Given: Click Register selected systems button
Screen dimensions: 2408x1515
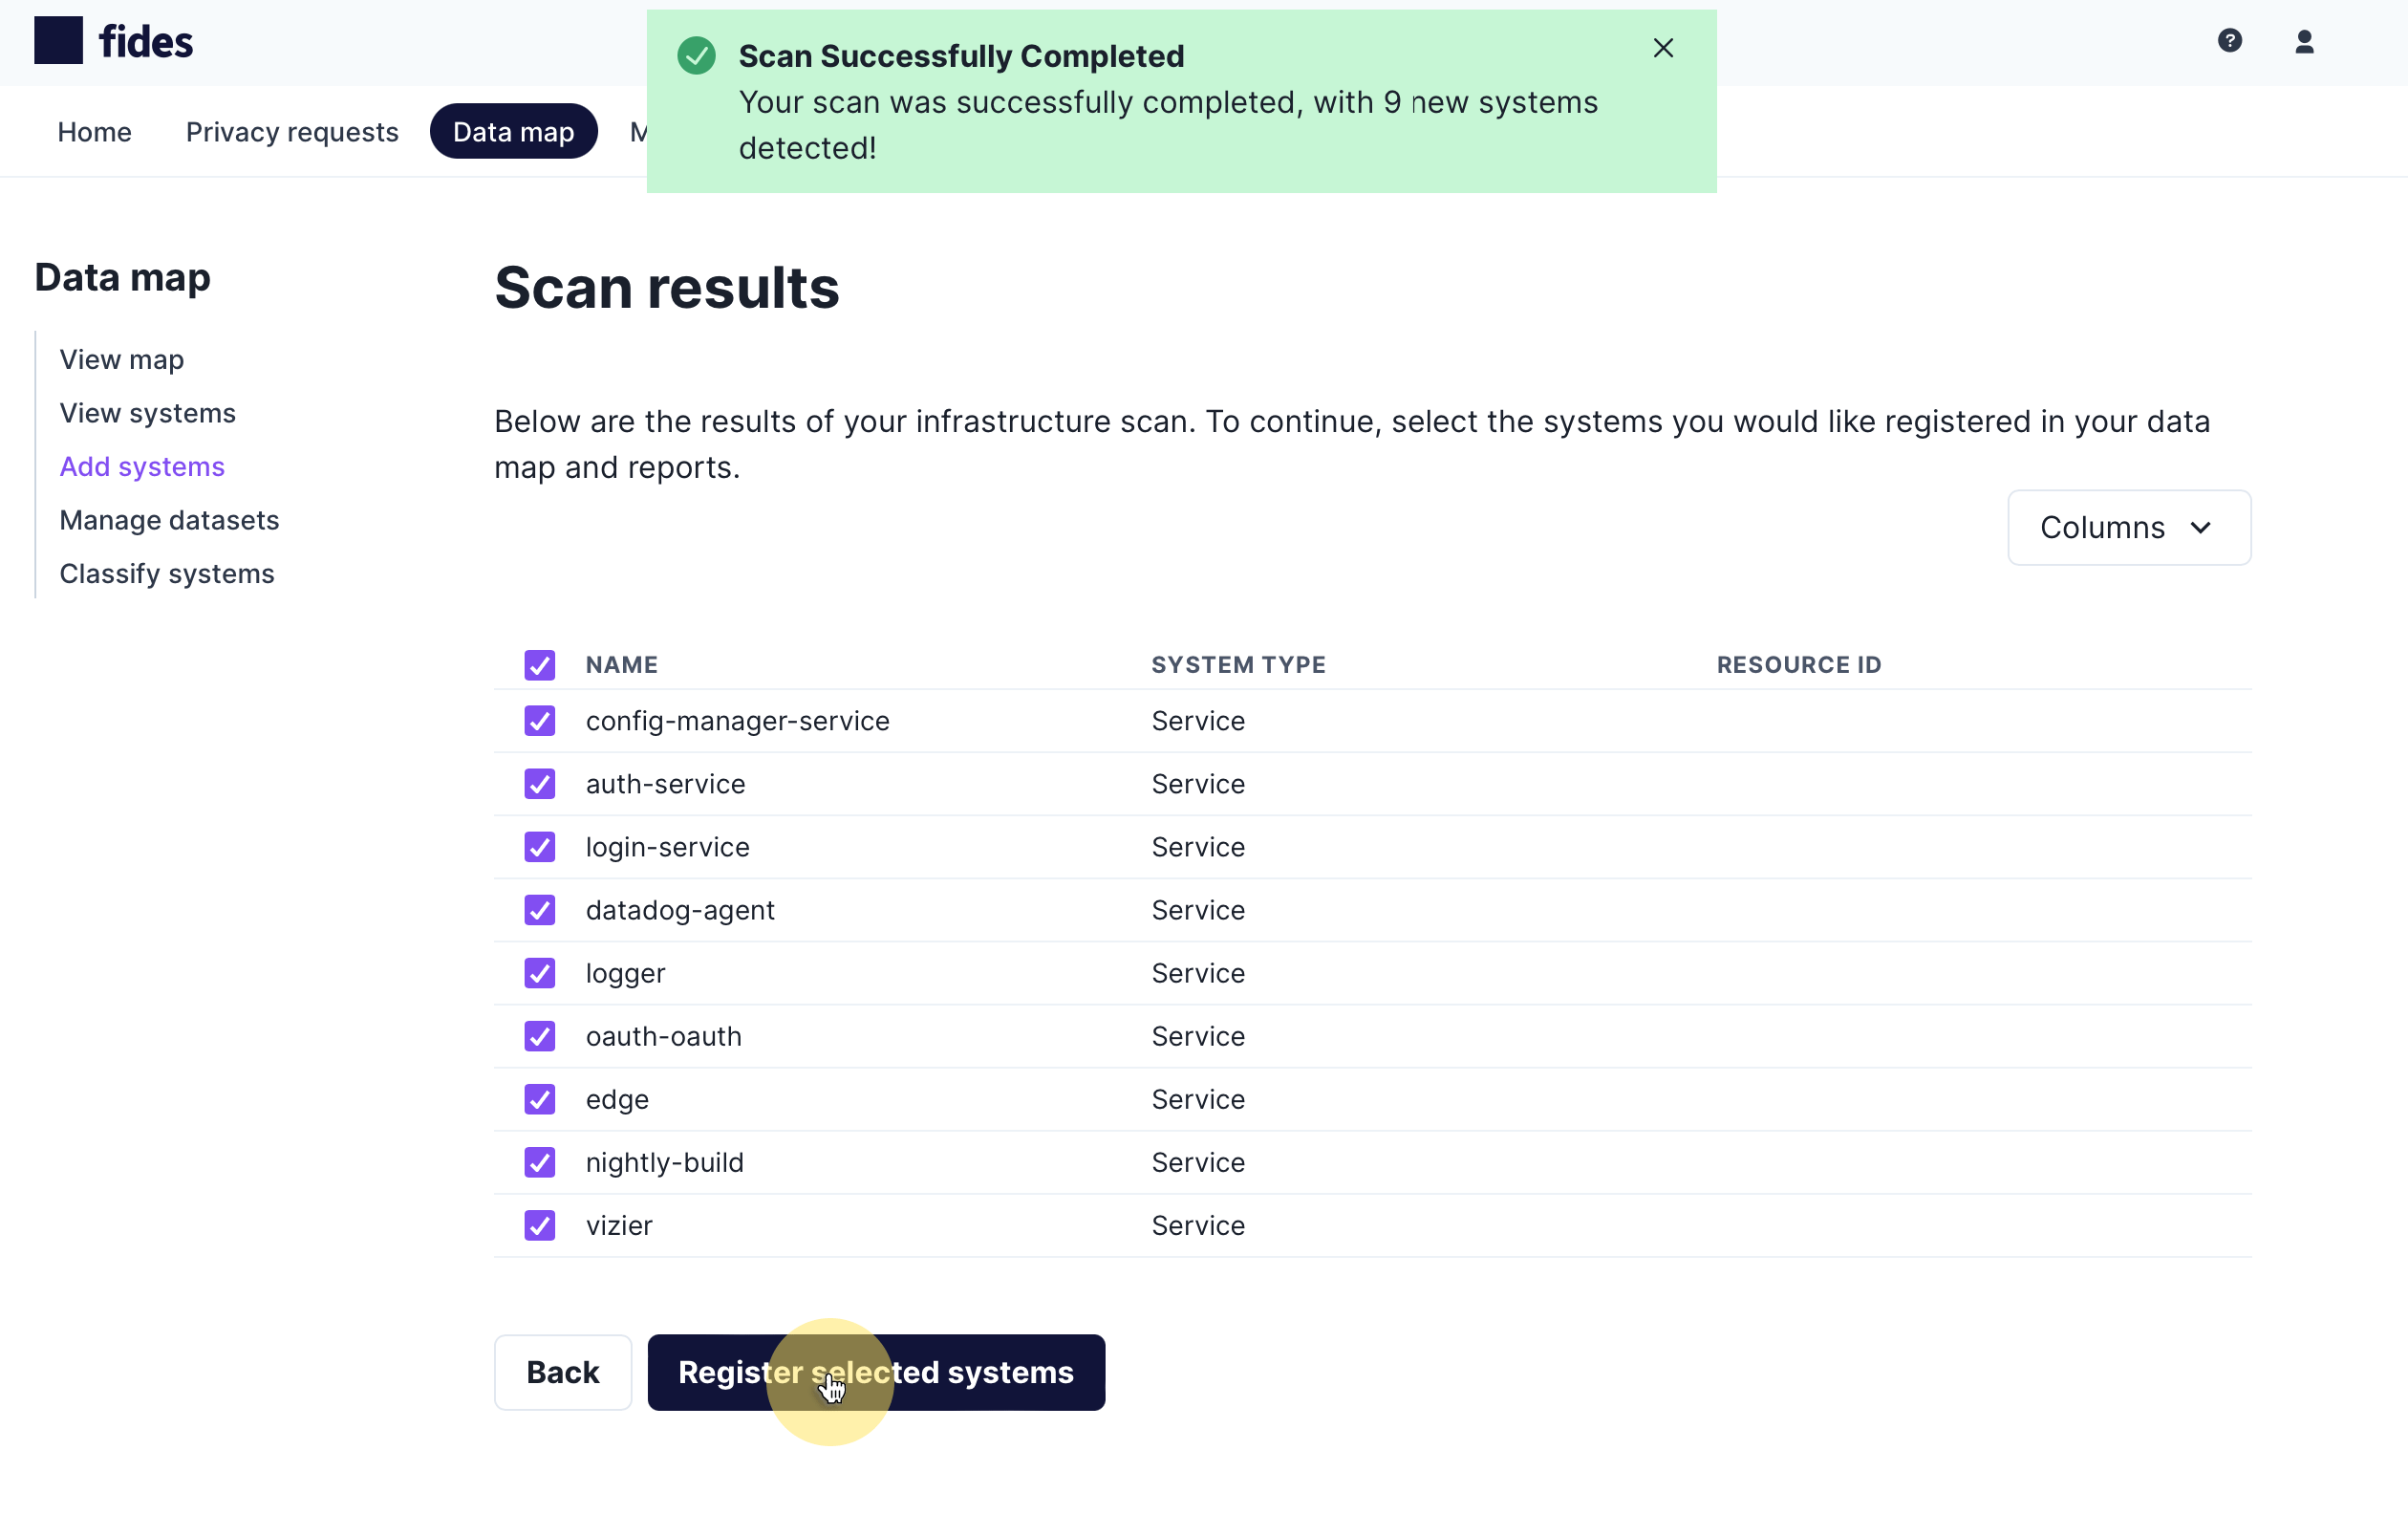Looking at the screenshot, I should [876, 1372].
